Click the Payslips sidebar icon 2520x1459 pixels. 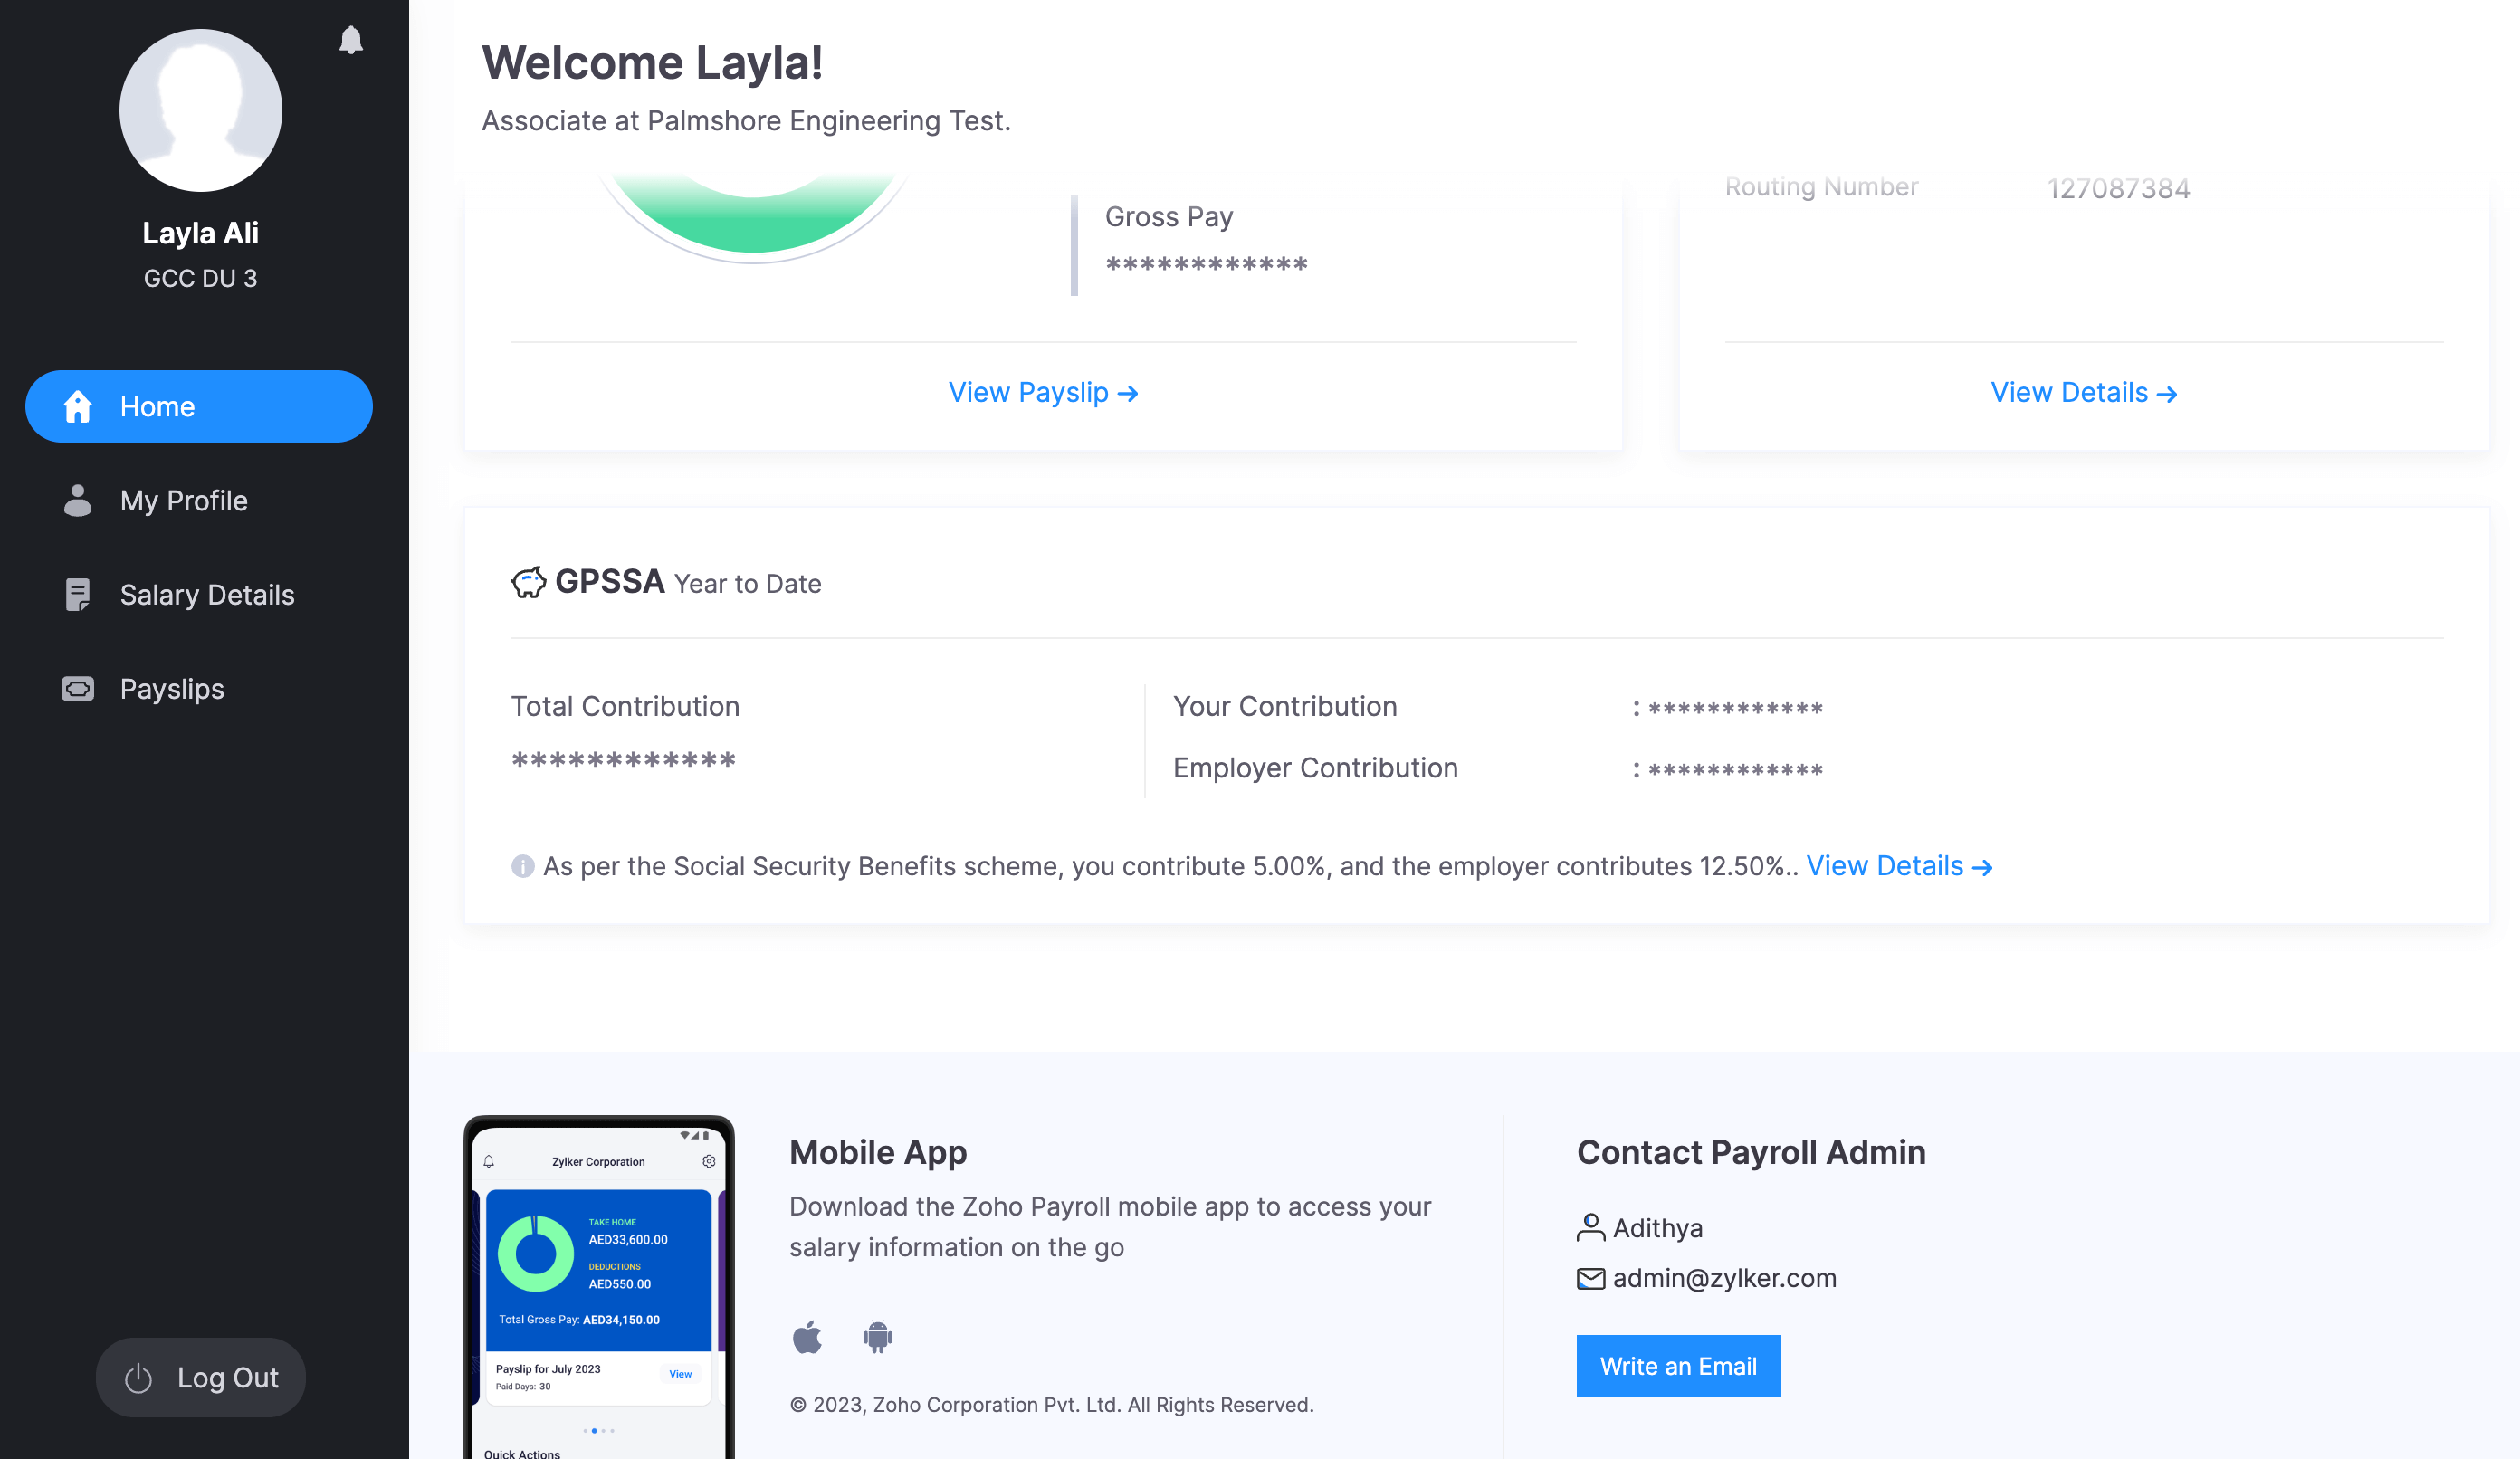click(x=76, y=688)
